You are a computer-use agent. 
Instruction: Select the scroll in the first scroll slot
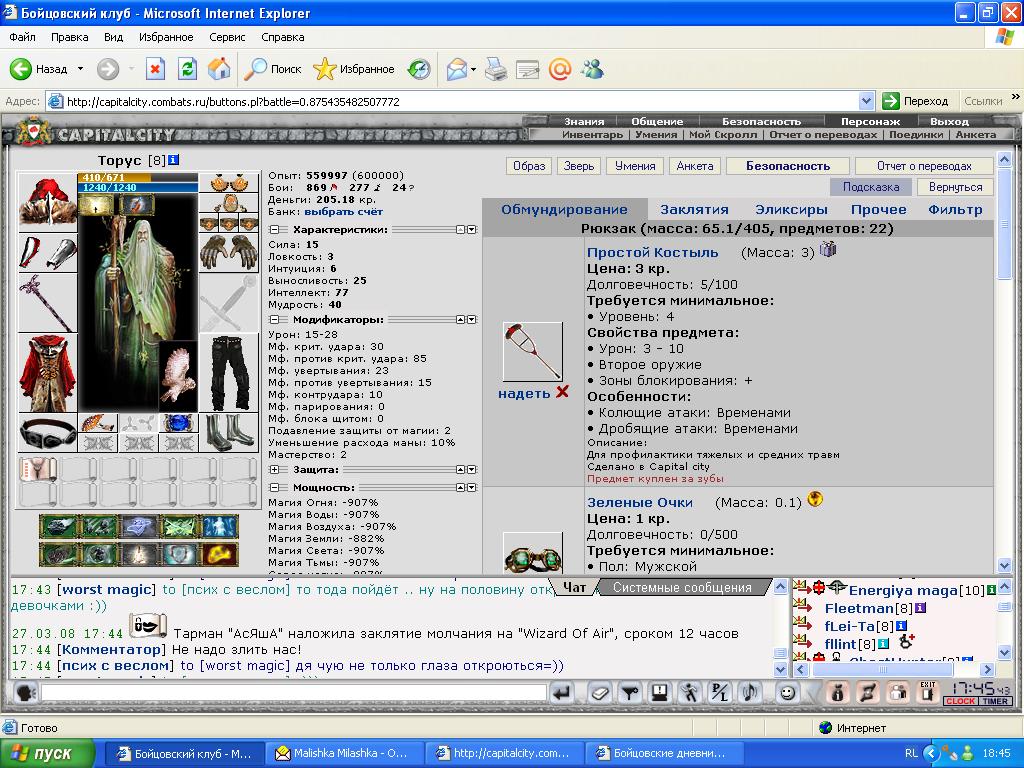coord(39,469)
